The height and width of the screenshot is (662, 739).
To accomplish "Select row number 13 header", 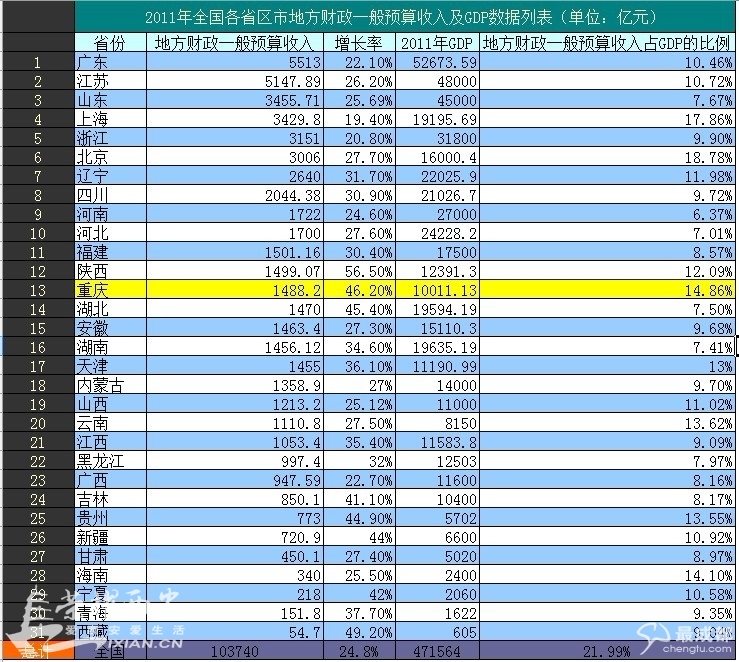I will pos(38,290).
